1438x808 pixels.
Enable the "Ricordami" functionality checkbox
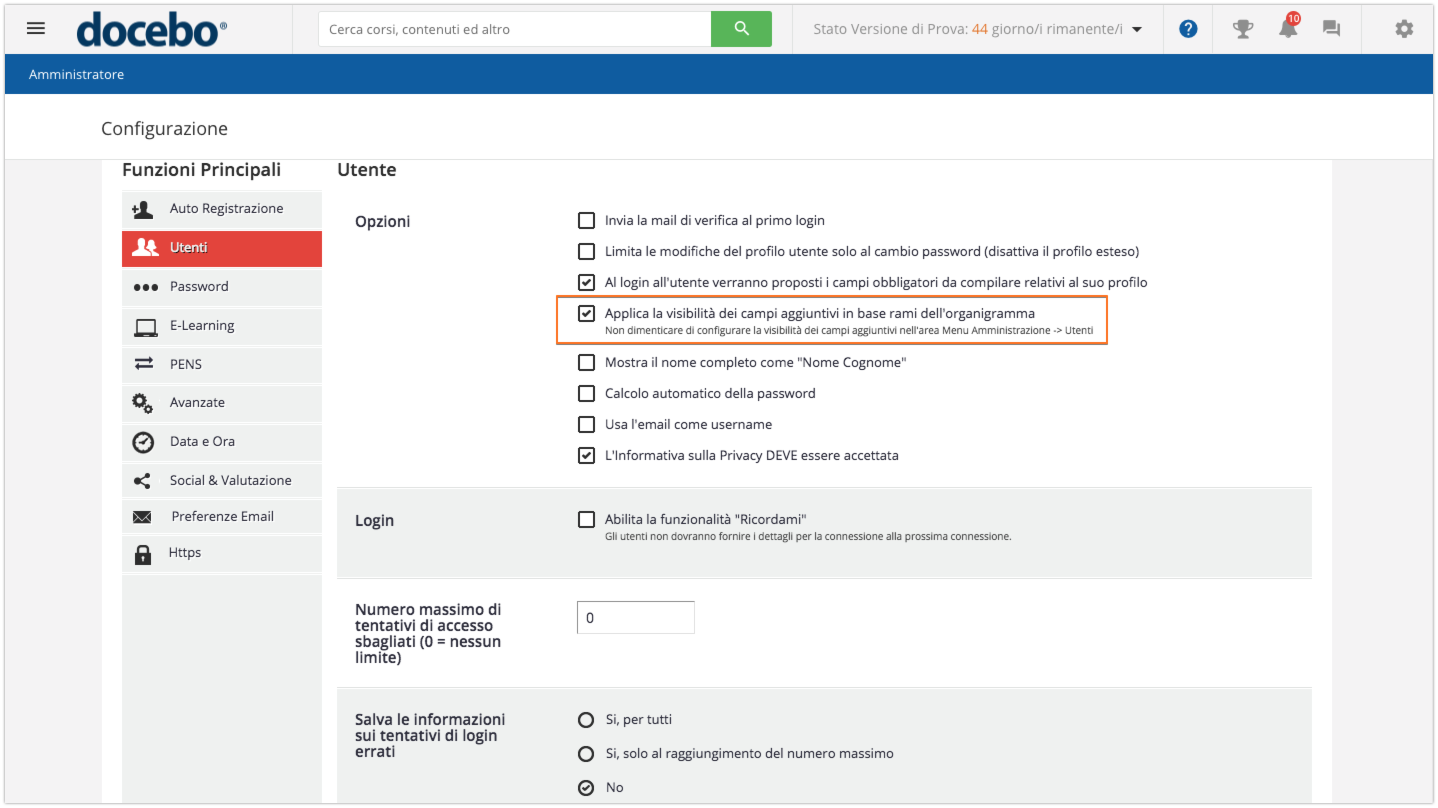coord(587,519)
